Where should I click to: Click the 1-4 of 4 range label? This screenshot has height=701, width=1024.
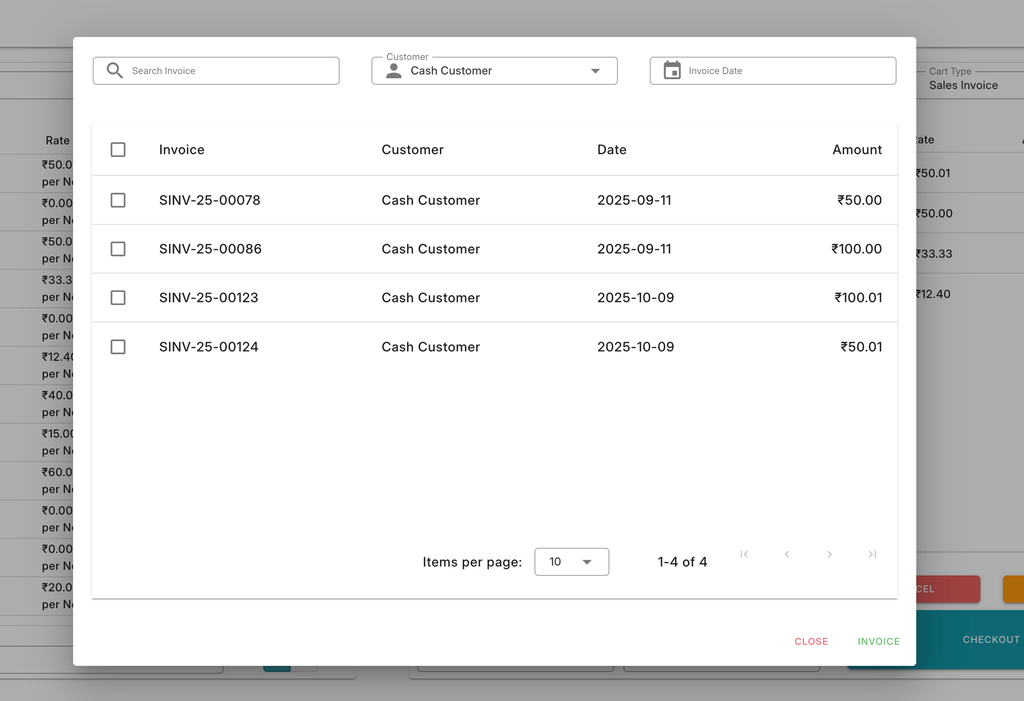682,562
